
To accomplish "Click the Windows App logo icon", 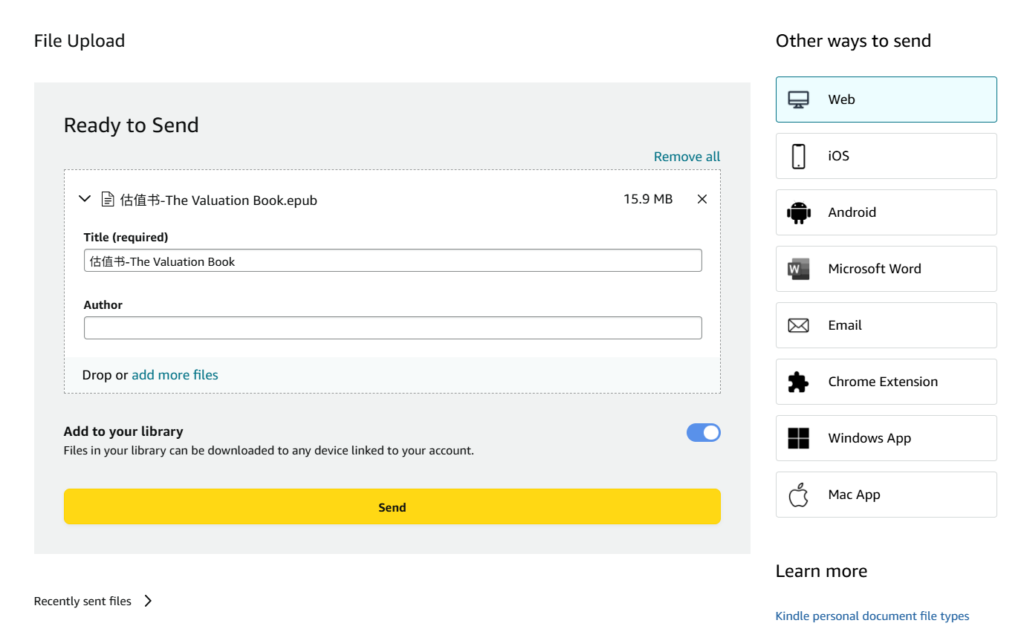I will click(x=798, y=438).
